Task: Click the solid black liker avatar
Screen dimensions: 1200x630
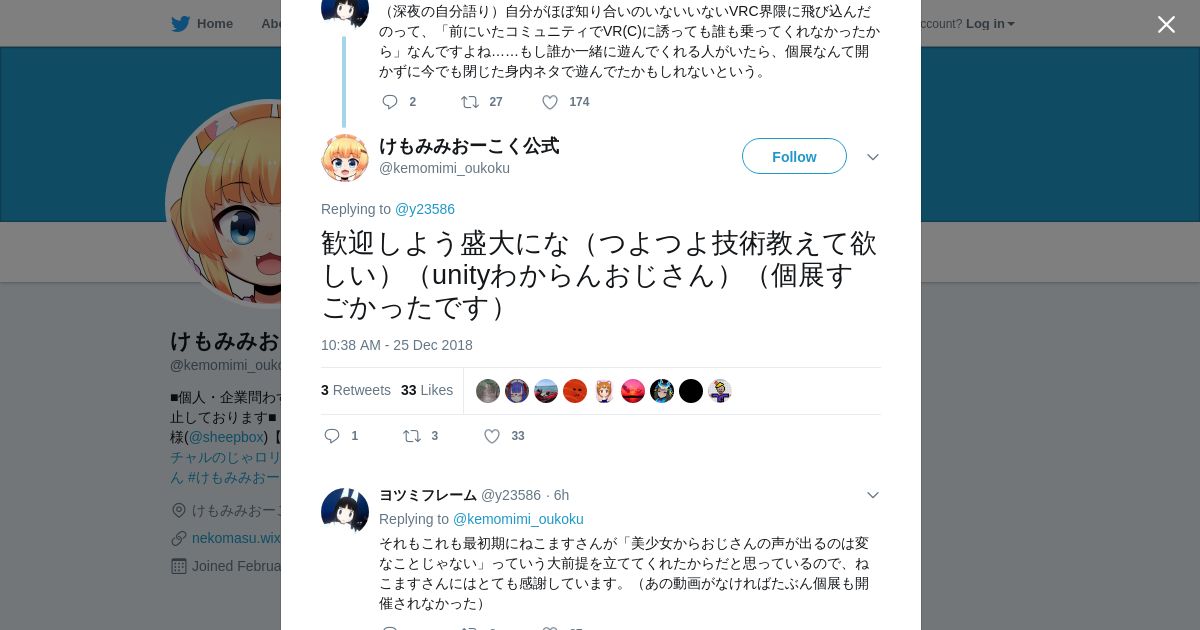Action: 691,391
